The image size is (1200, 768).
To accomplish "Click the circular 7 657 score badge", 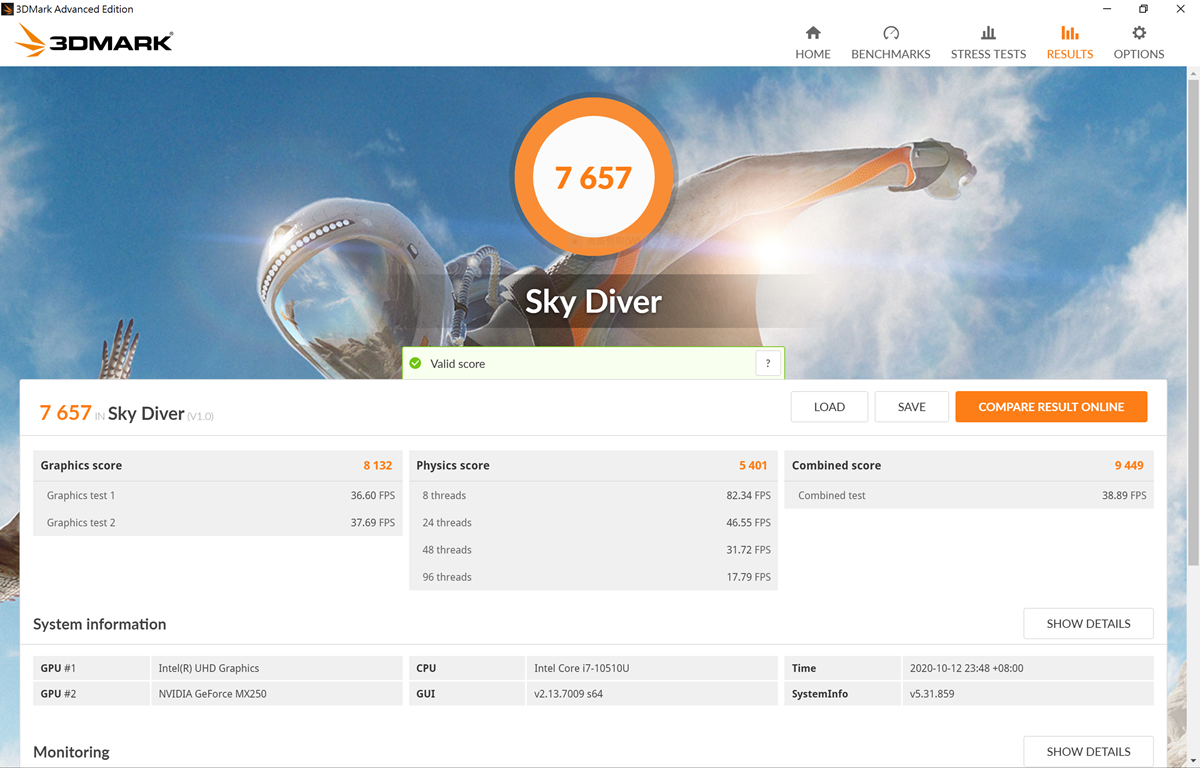I will point(593,178).
